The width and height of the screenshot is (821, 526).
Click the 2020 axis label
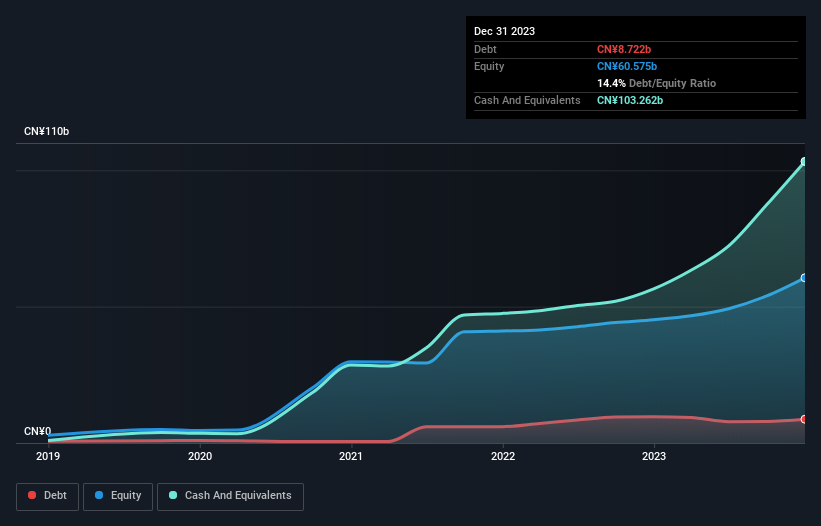click(200, 456)
